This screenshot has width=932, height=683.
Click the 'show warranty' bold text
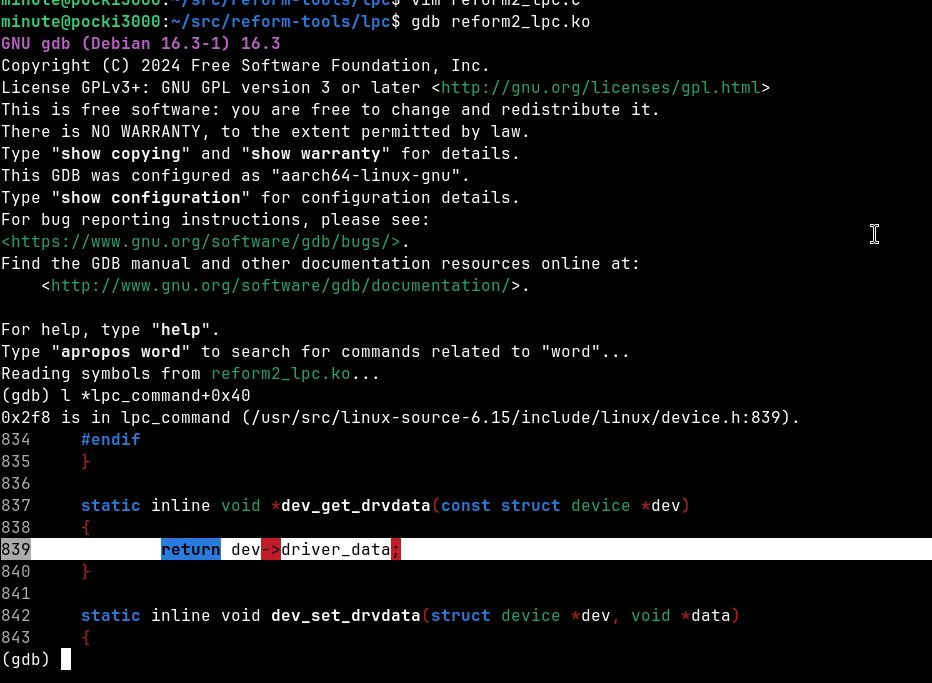click(316, 153)
